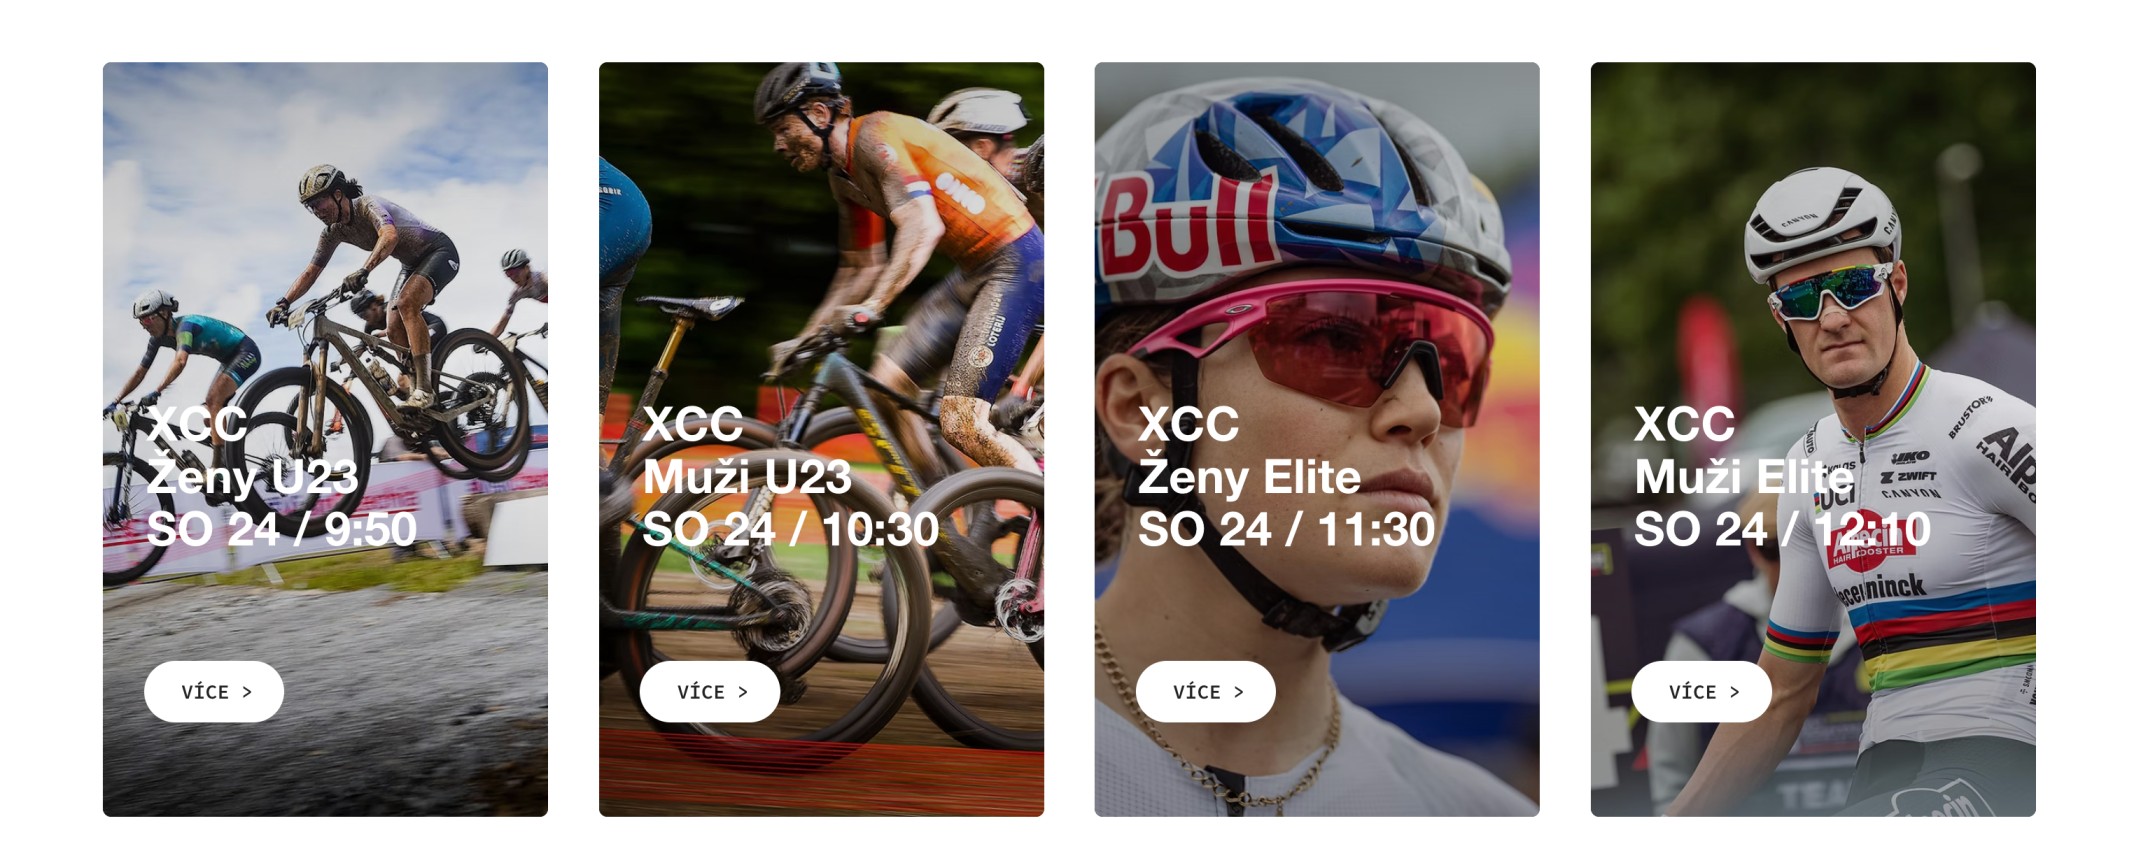Click the VÍCE button on Muži U23 card
2134x849 pixels.
[710, 691]
